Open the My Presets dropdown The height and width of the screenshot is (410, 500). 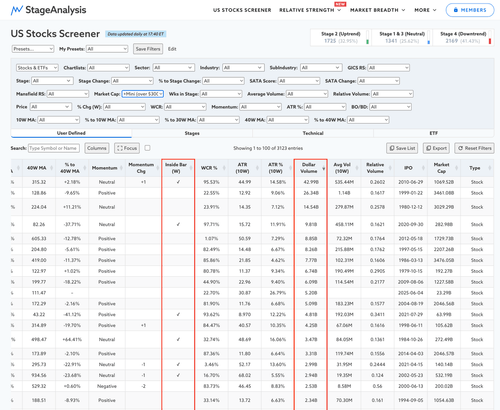click(x=107, y=49)
